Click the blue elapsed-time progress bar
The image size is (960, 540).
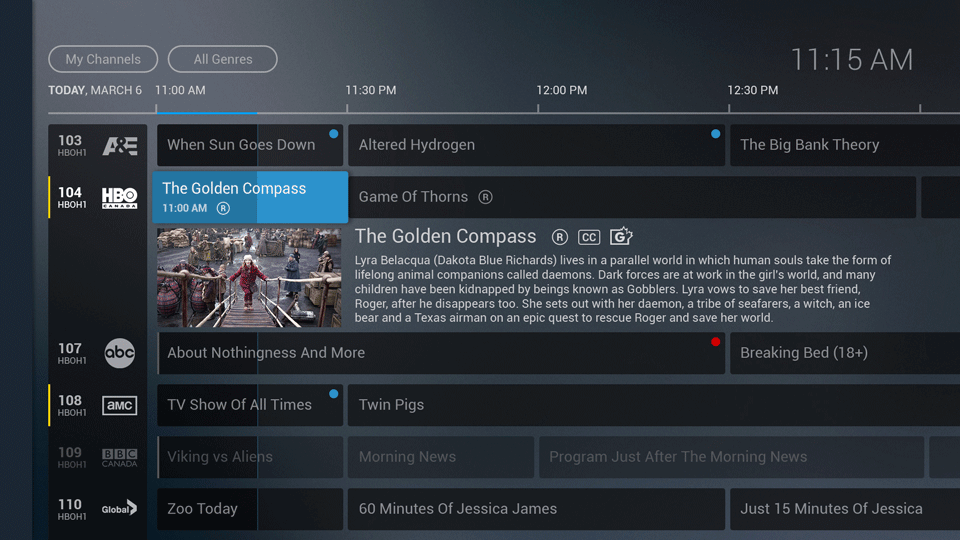click(207, 113)
